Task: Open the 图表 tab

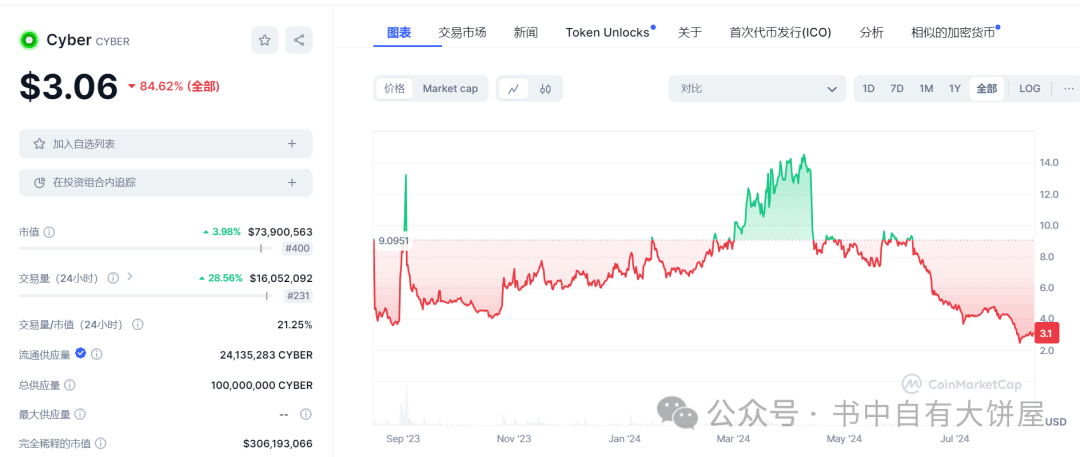Action: [x=399, y=32]
